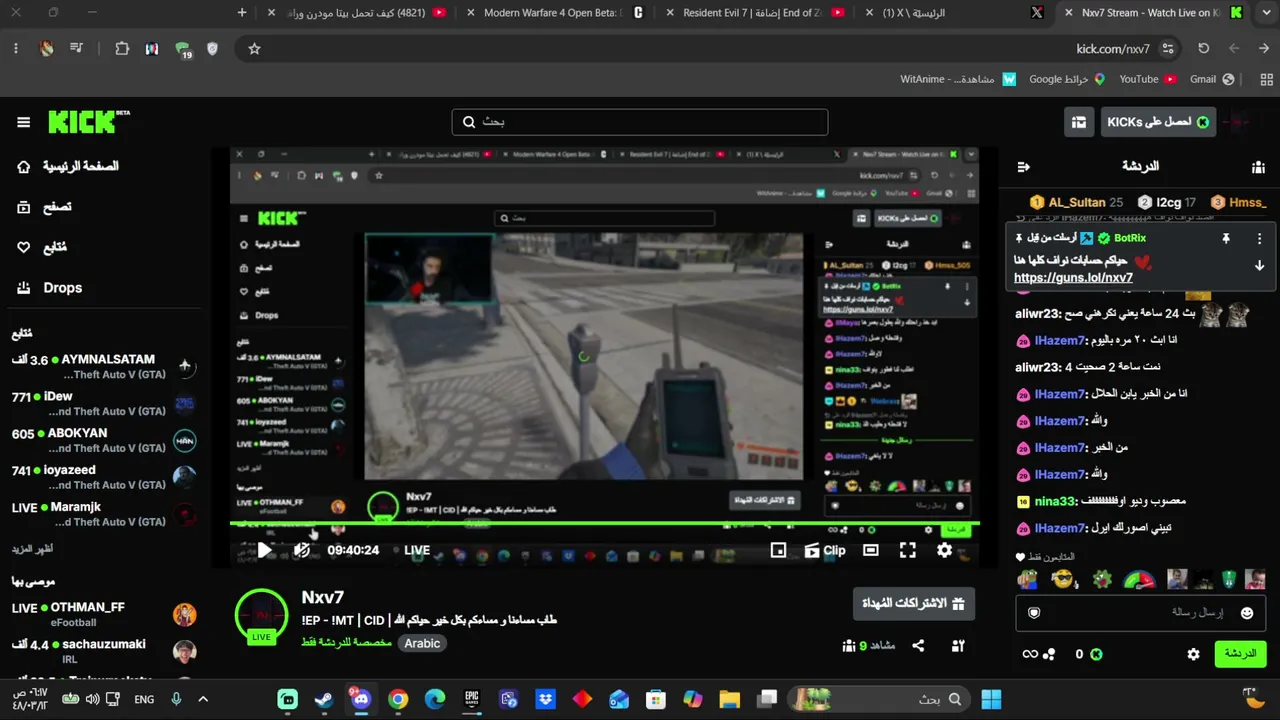Click the Clip button in player controls
Screen dimensions: 1280x720
pyautogui.click(x=825, y=550)
